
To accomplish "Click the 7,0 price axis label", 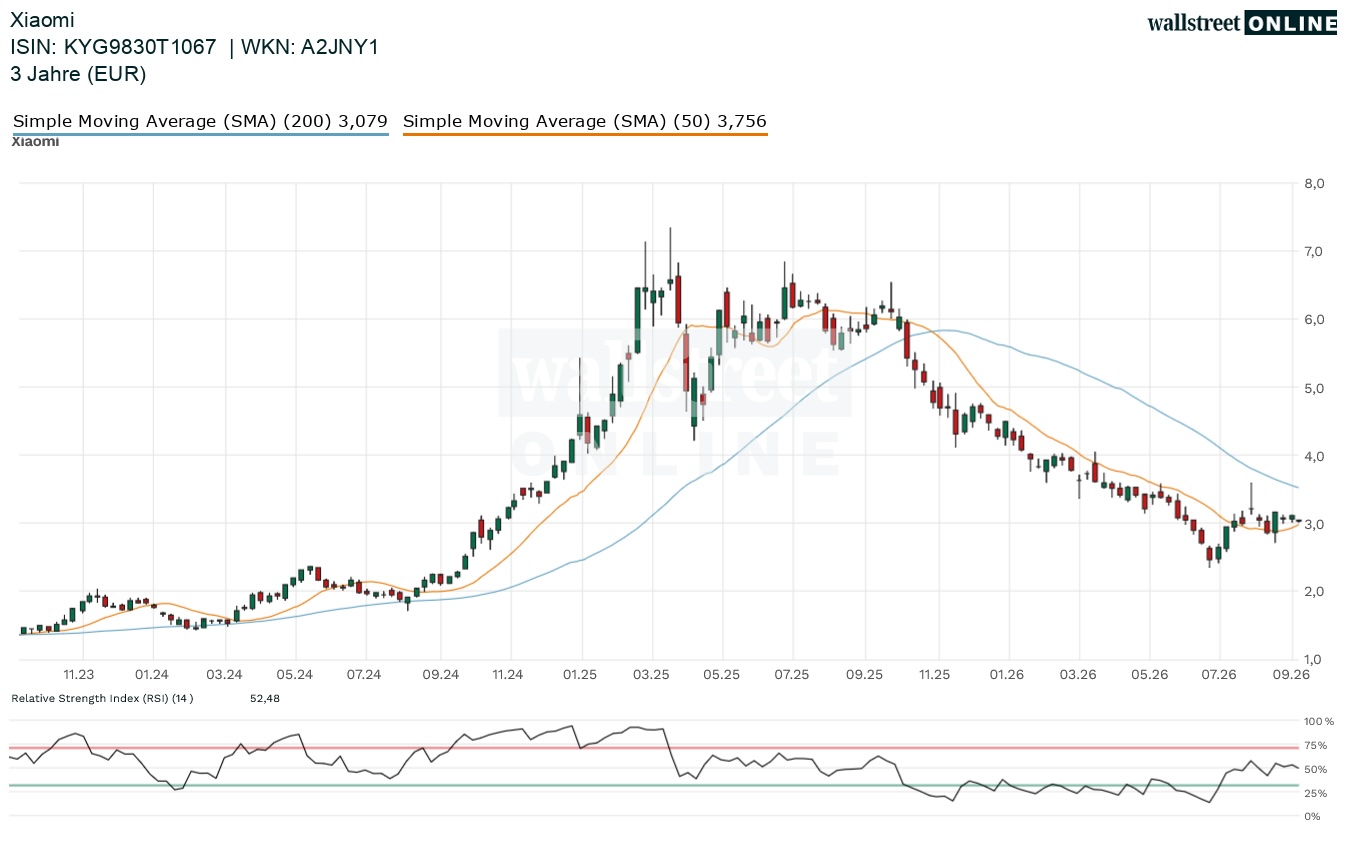I will pos(1313,251).
